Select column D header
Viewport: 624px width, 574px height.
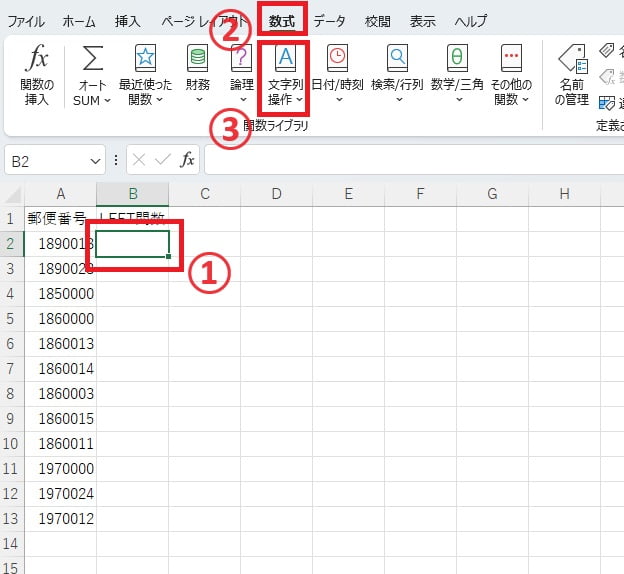(277, 194)
